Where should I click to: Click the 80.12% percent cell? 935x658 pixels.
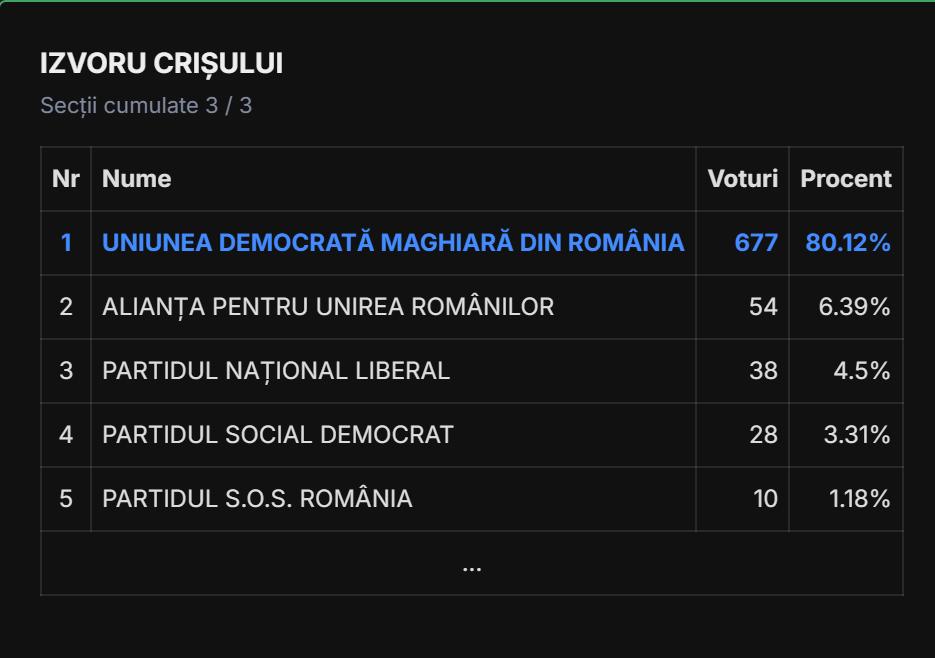click(847, 243)
